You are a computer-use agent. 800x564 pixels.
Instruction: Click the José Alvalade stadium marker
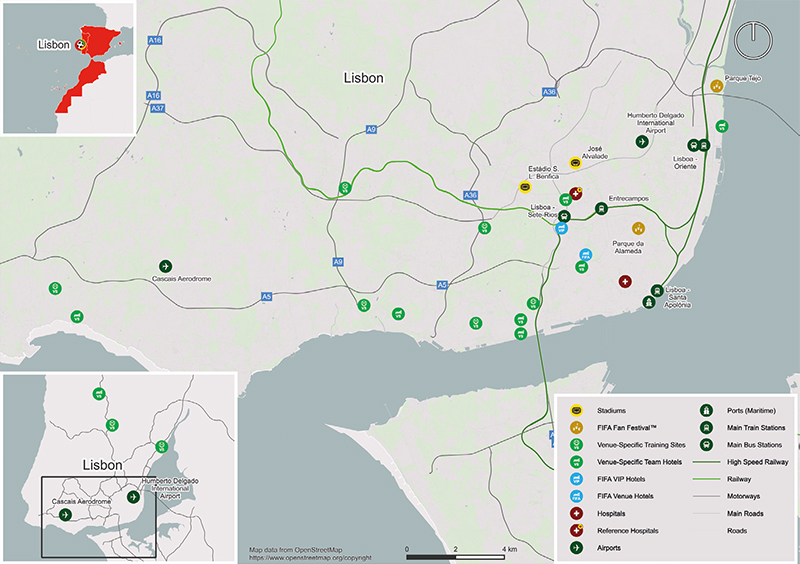(x=575, y=163)
